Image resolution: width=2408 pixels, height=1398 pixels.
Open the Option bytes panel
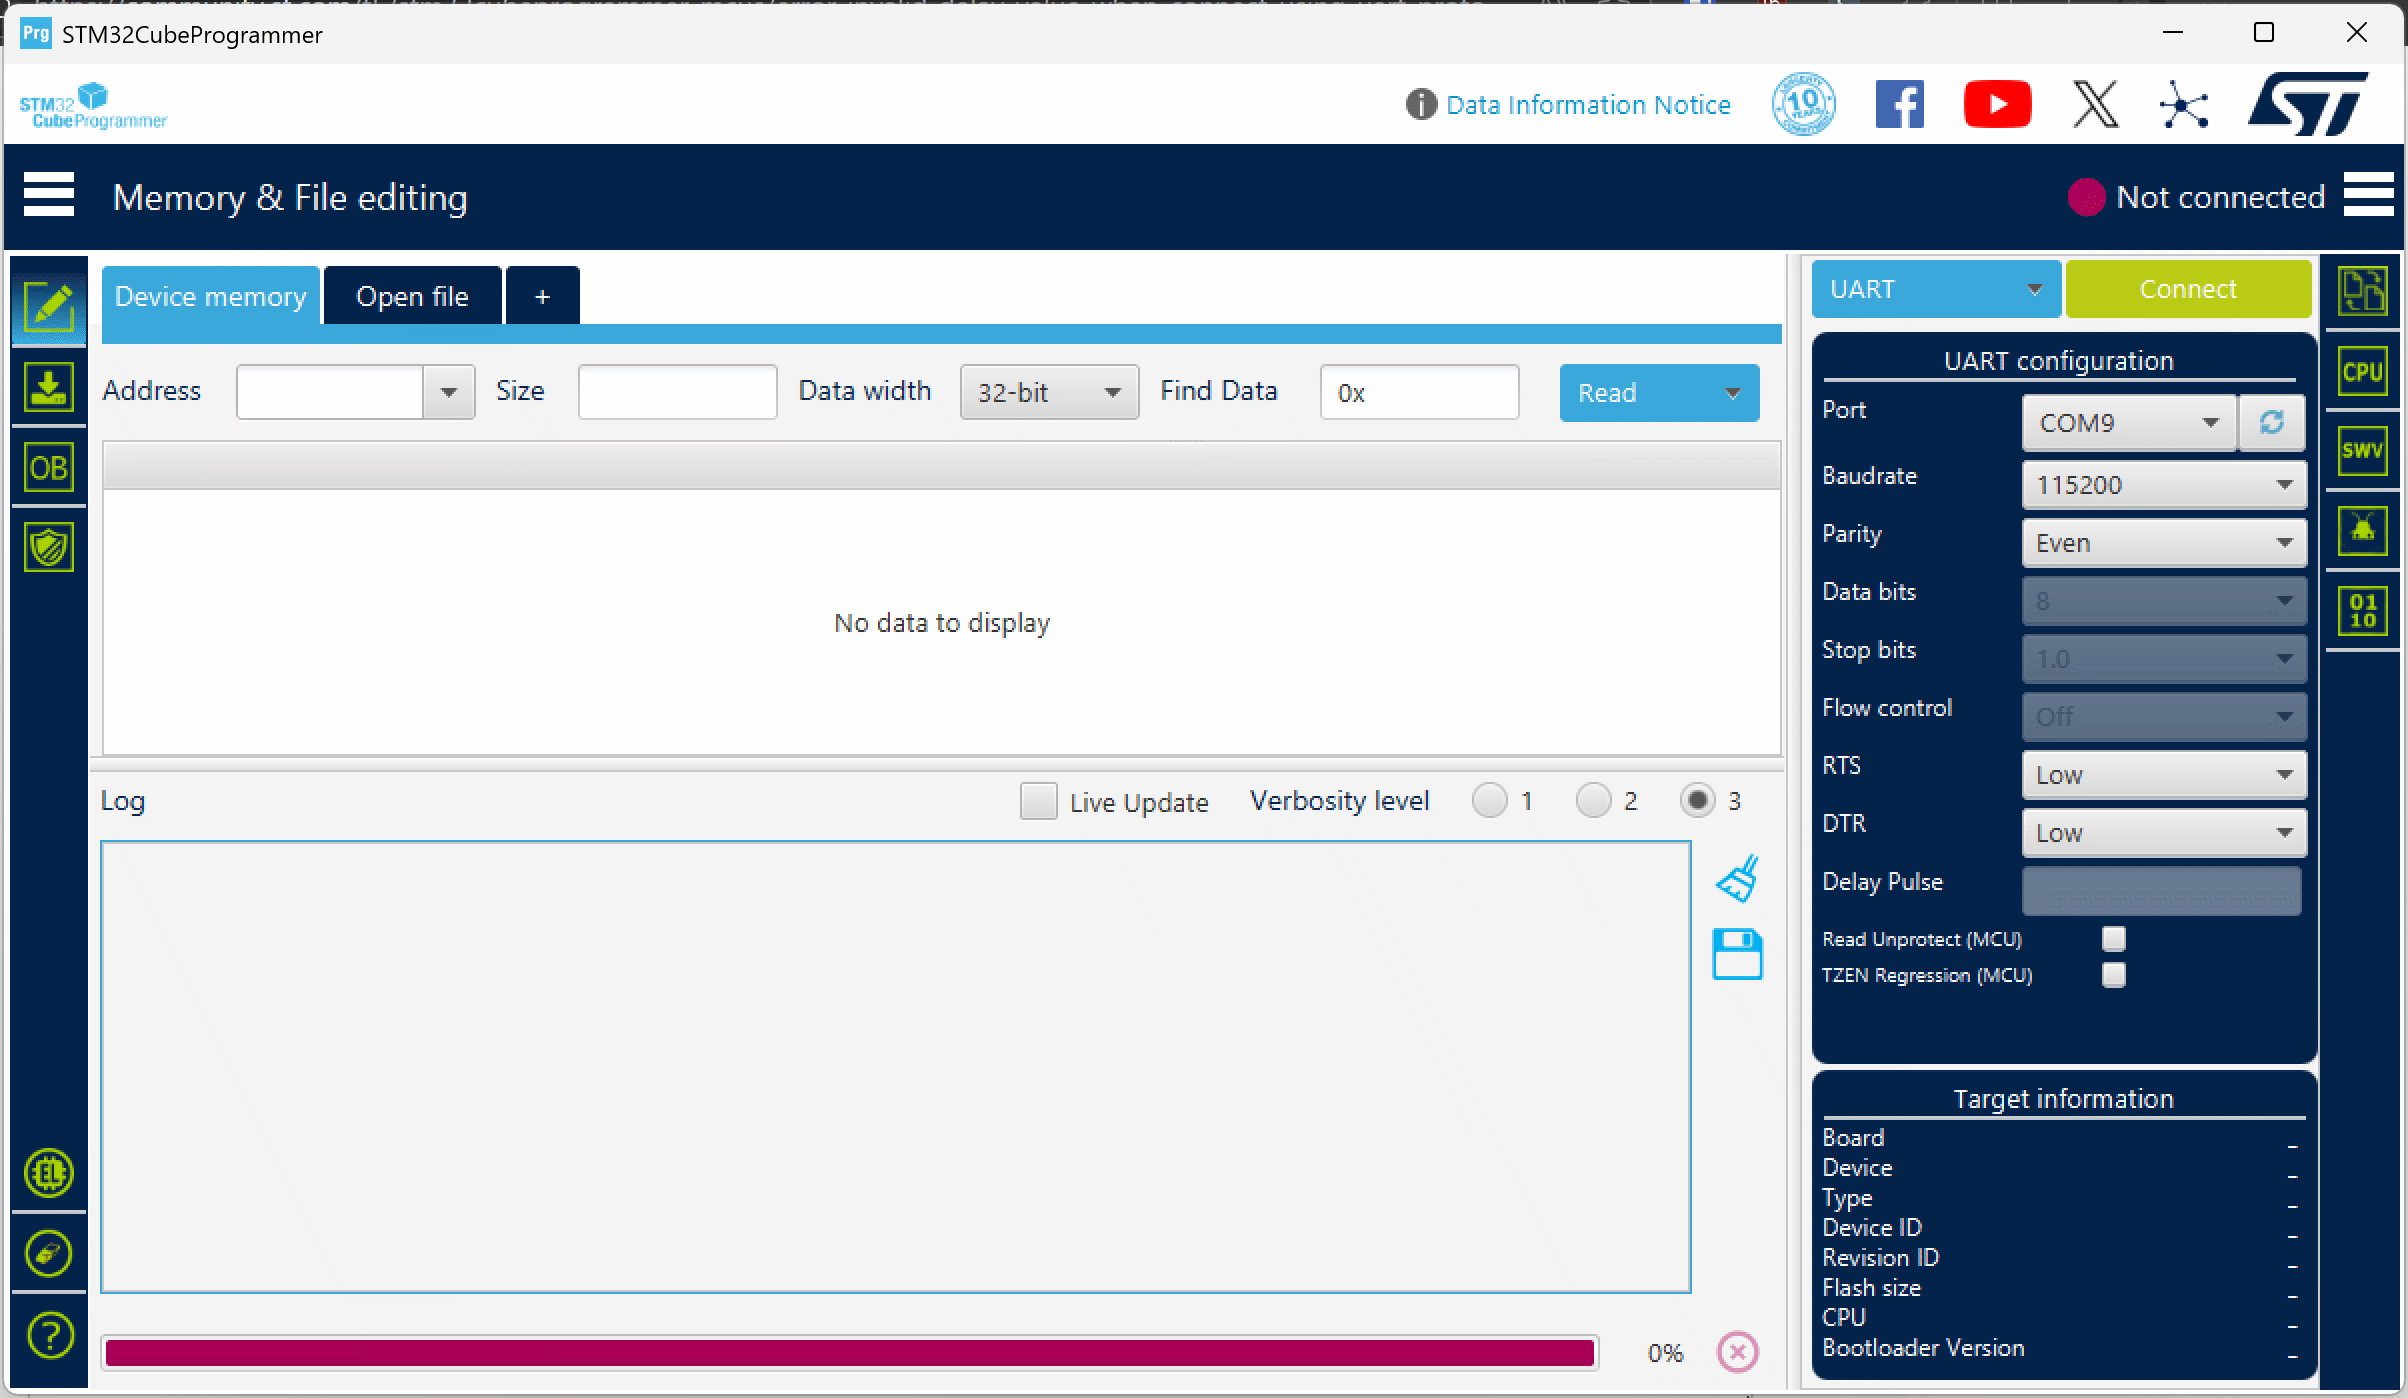(x=48, y=467)
